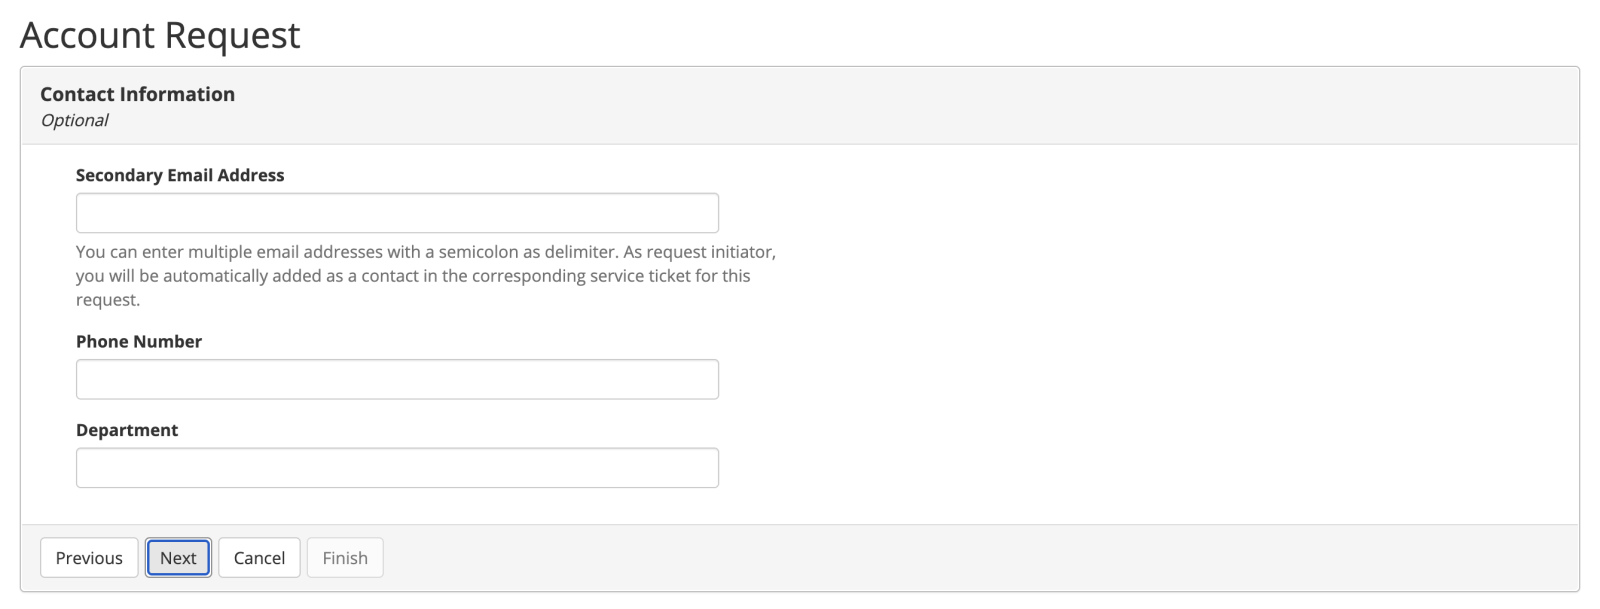Go back with the Previous button
Screen dimensions: 1600x609
click(89, 558)
